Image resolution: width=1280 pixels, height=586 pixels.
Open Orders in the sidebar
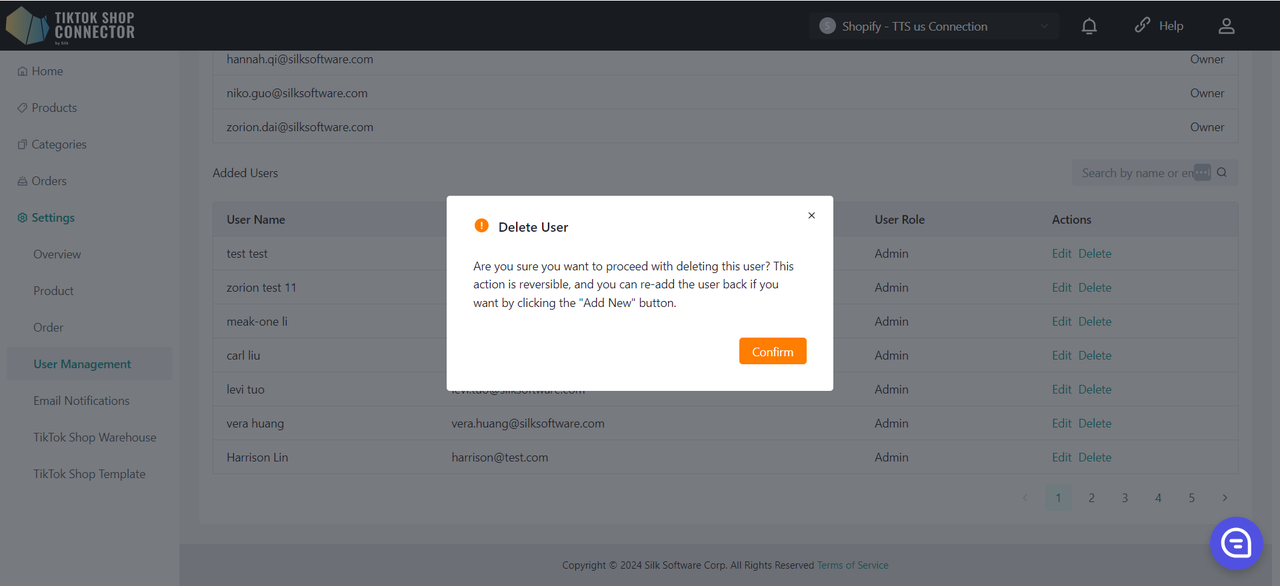pyautogui.click(x=49, y=181)
